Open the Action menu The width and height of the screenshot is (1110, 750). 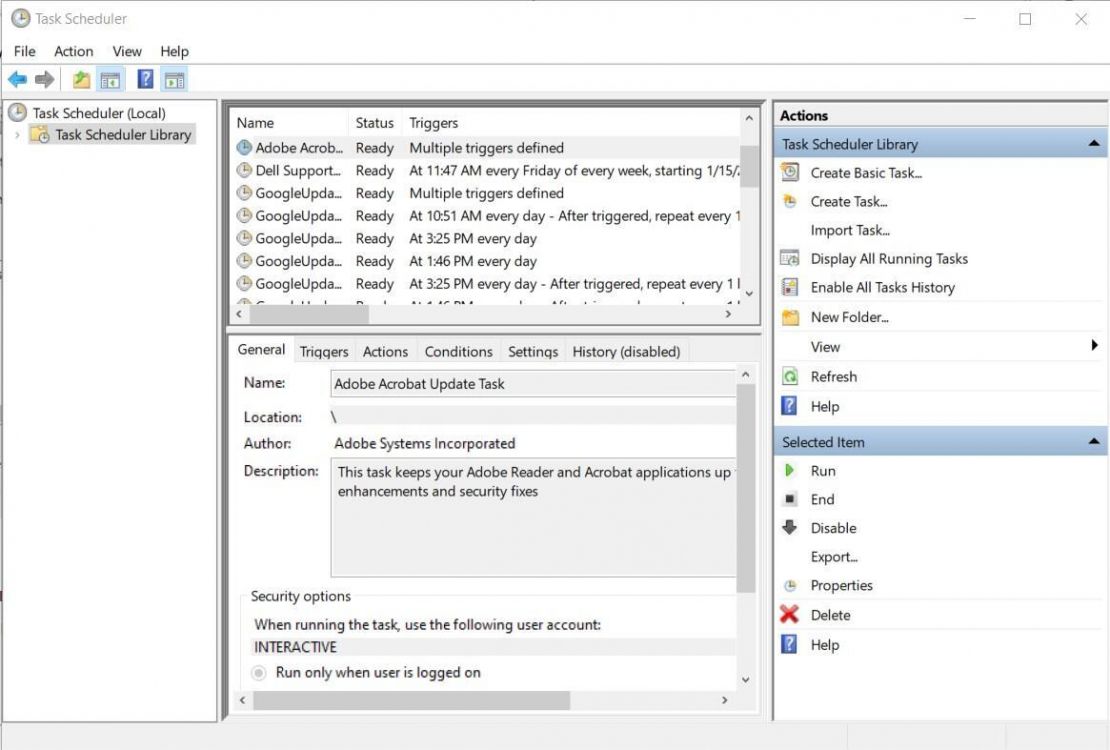point(73,51)
